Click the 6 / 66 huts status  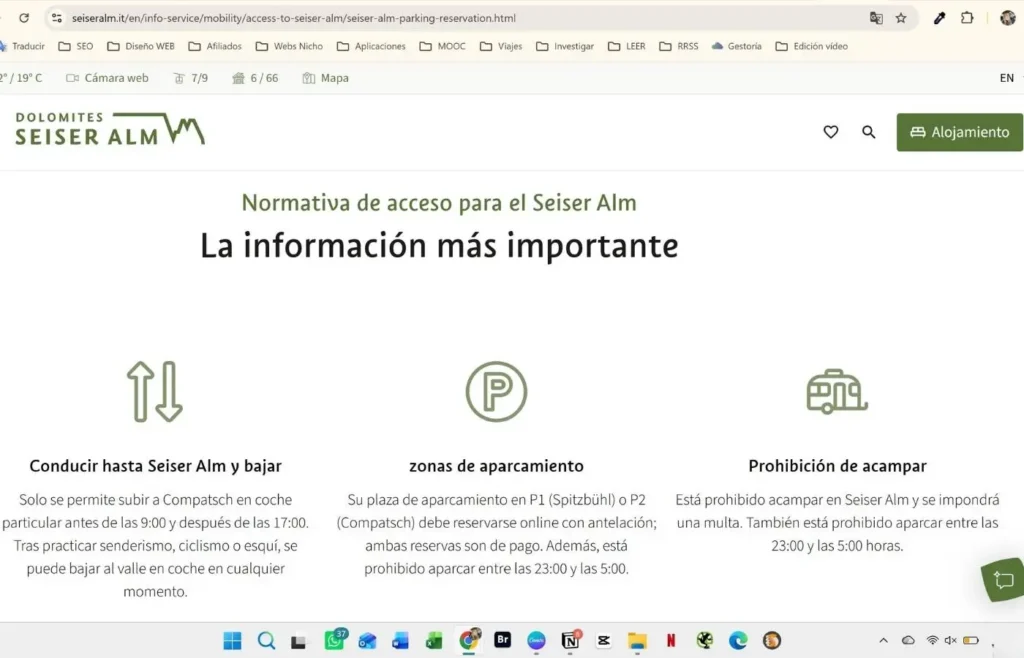click(255, 78)
